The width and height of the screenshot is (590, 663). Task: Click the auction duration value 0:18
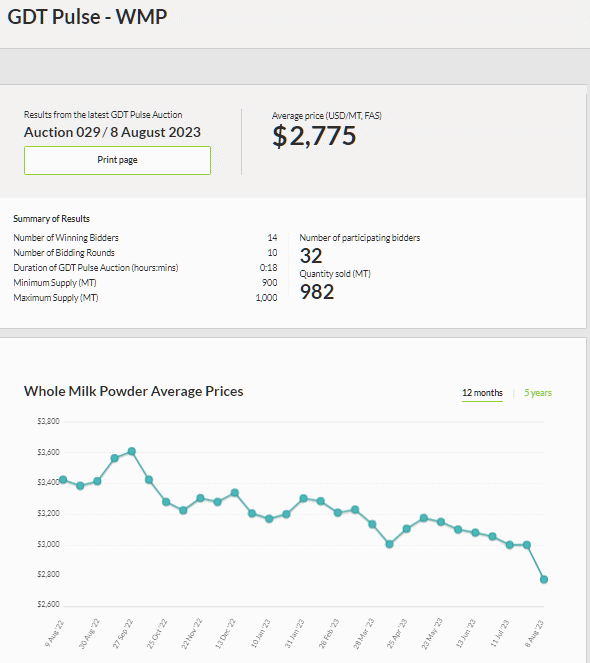tap(269, 268)
